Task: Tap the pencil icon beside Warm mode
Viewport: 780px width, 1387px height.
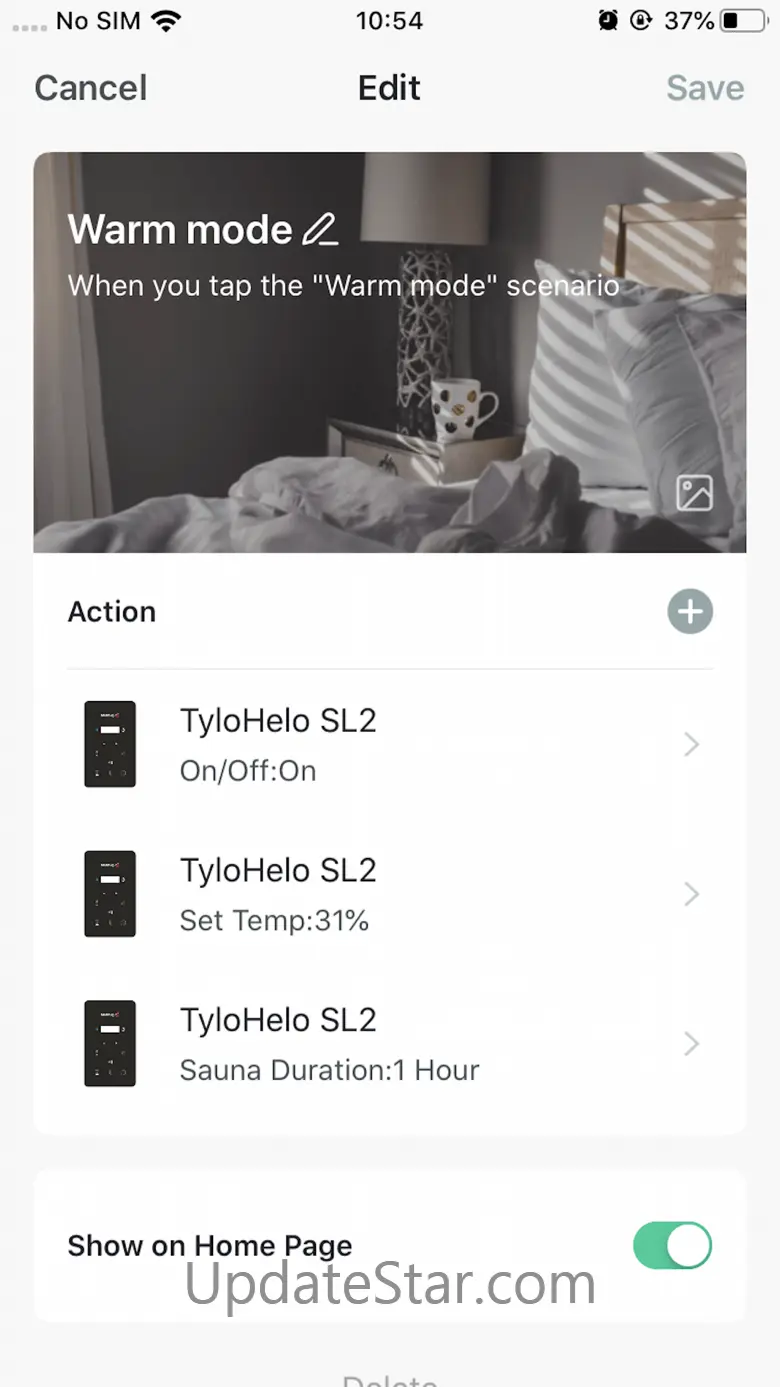Action: [x=320, y=230]
